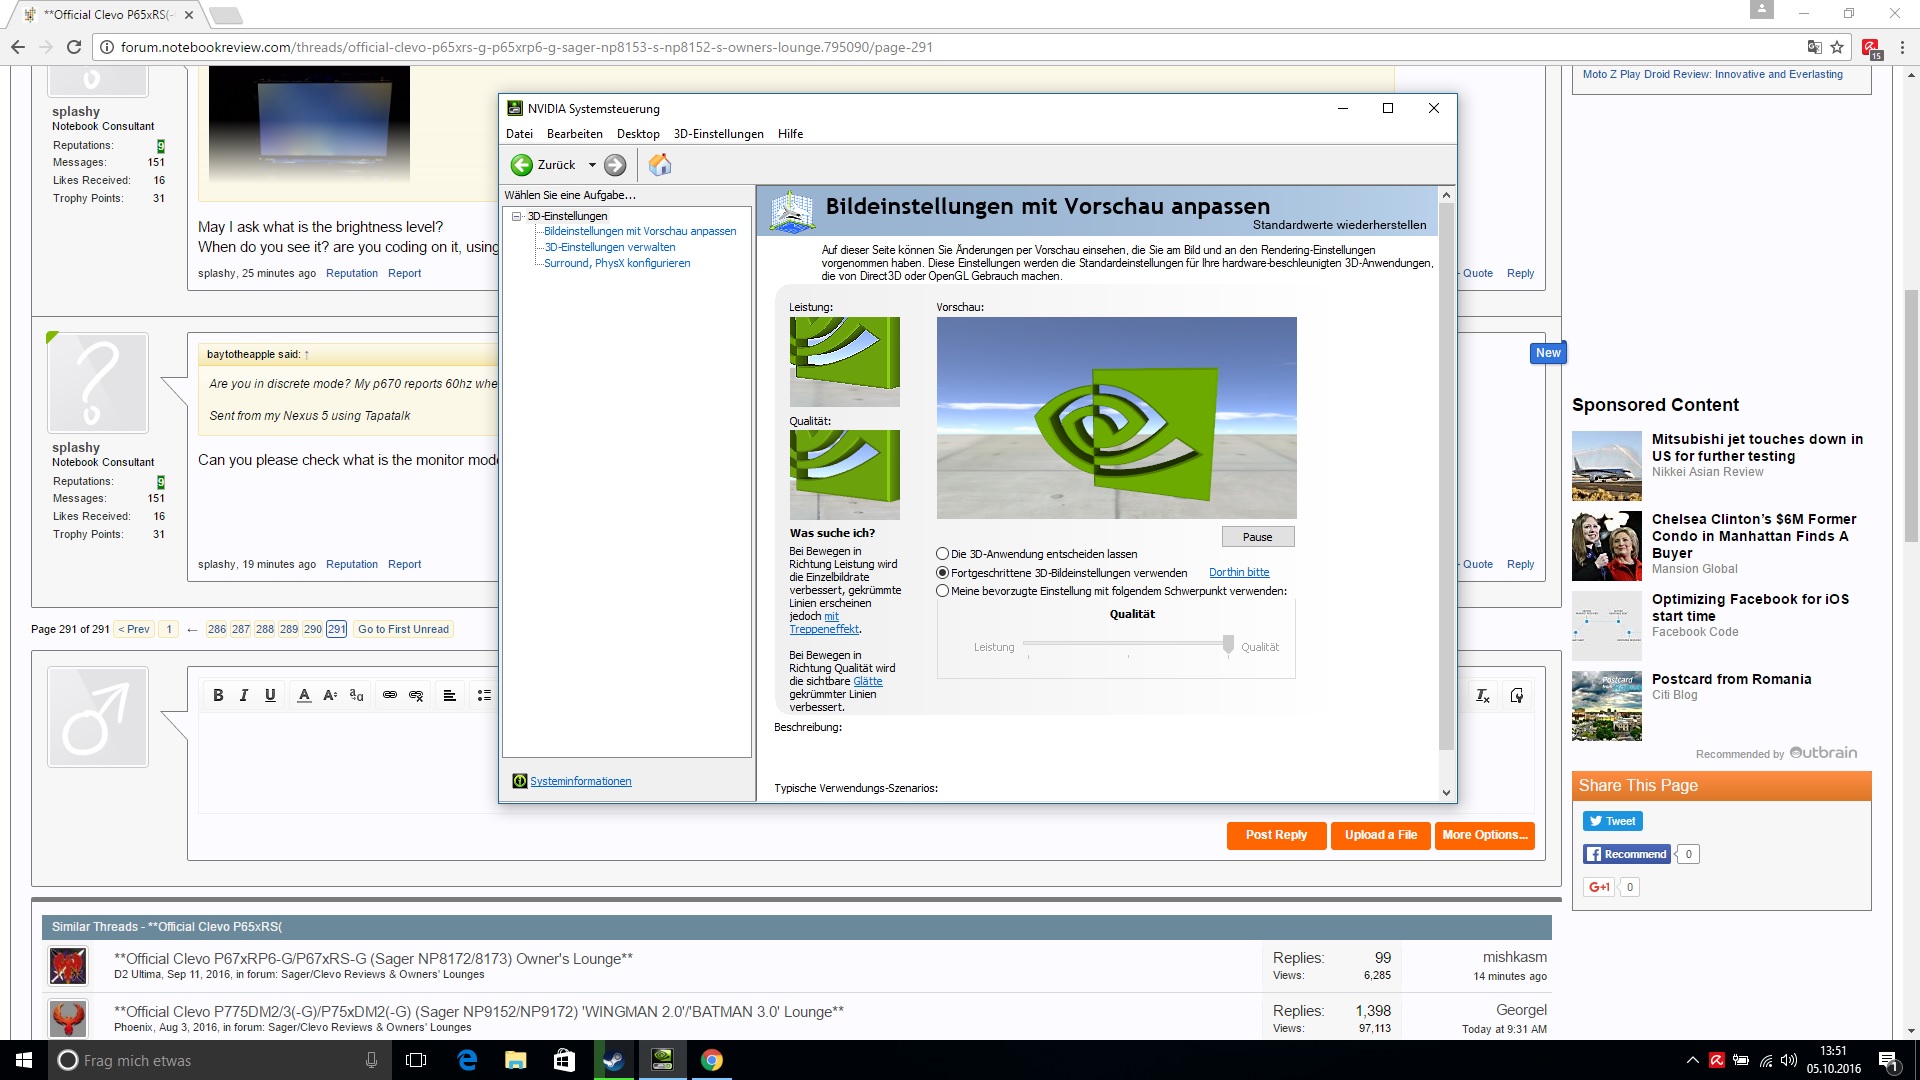Click the NVIDIA home/refresh icon

pos(659,164)
